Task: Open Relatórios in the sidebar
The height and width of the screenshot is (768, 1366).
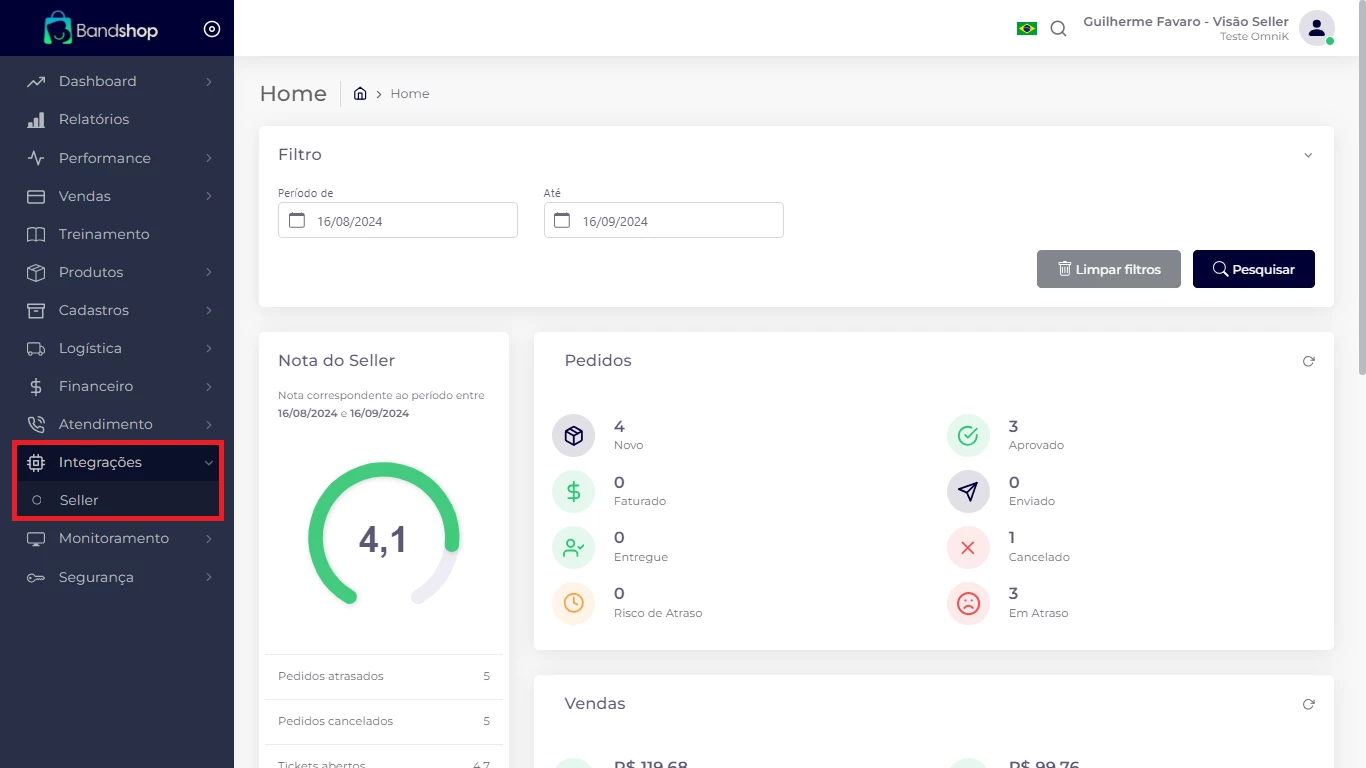Action: pyautogui.click(x=94, y=119)
